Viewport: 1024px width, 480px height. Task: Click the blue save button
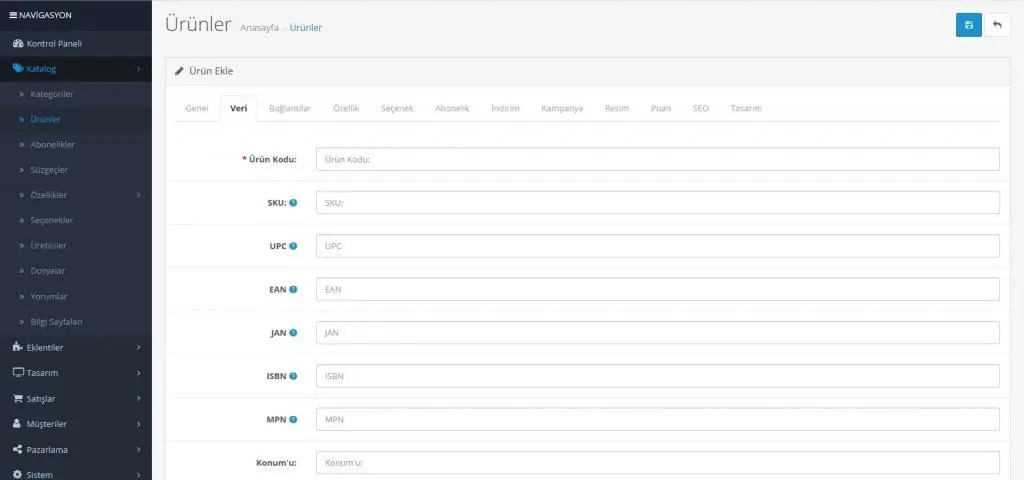(x=968, y=25)
